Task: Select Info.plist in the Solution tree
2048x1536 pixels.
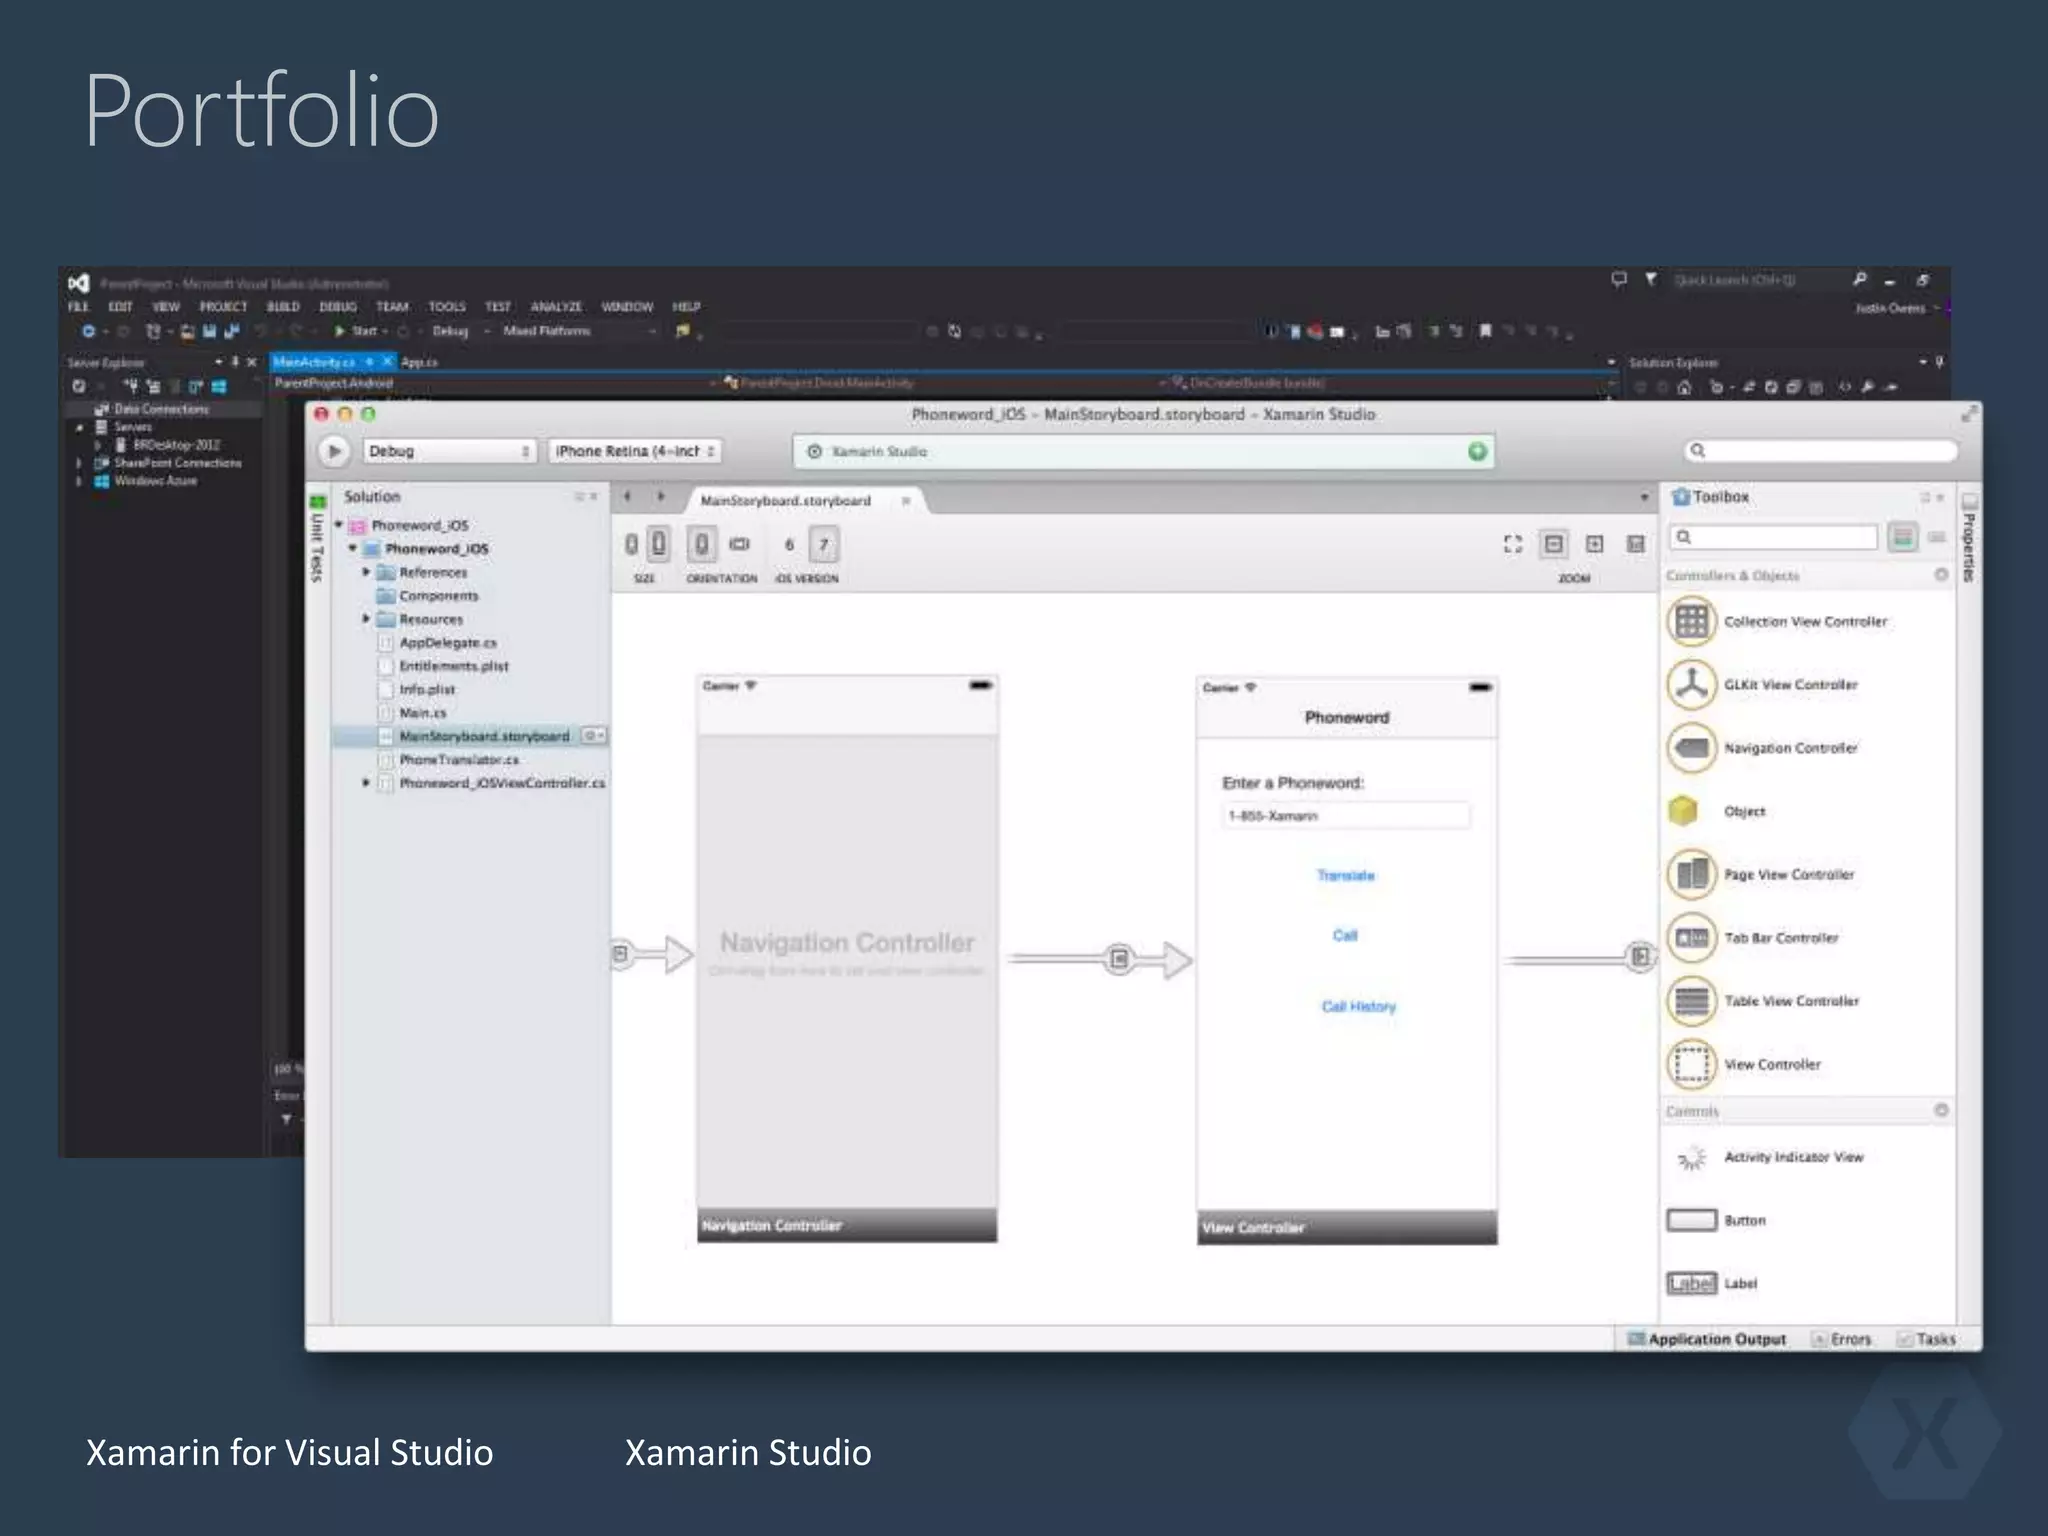Action: pyautogui.click(x=427, y=689)
